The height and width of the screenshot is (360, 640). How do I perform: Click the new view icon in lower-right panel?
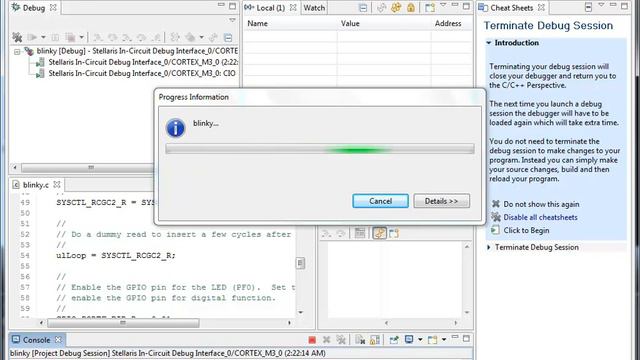(x=394, y=233)
